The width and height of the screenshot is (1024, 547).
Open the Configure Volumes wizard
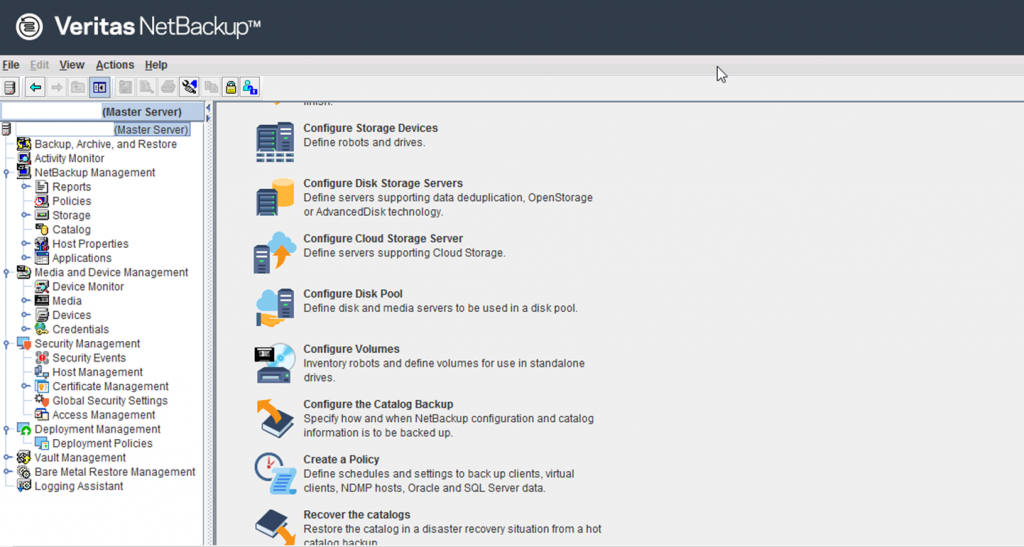pos(351,349)
